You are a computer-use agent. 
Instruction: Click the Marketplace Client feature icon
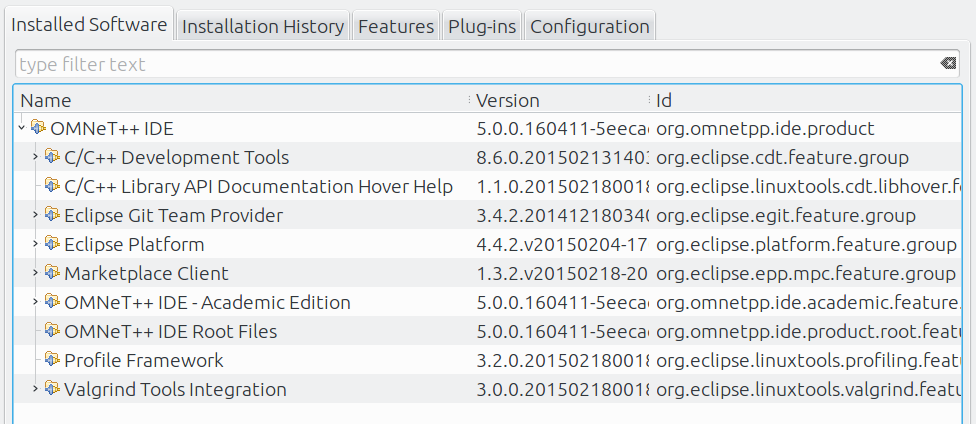pyautogui.click(x=52, y=273)
